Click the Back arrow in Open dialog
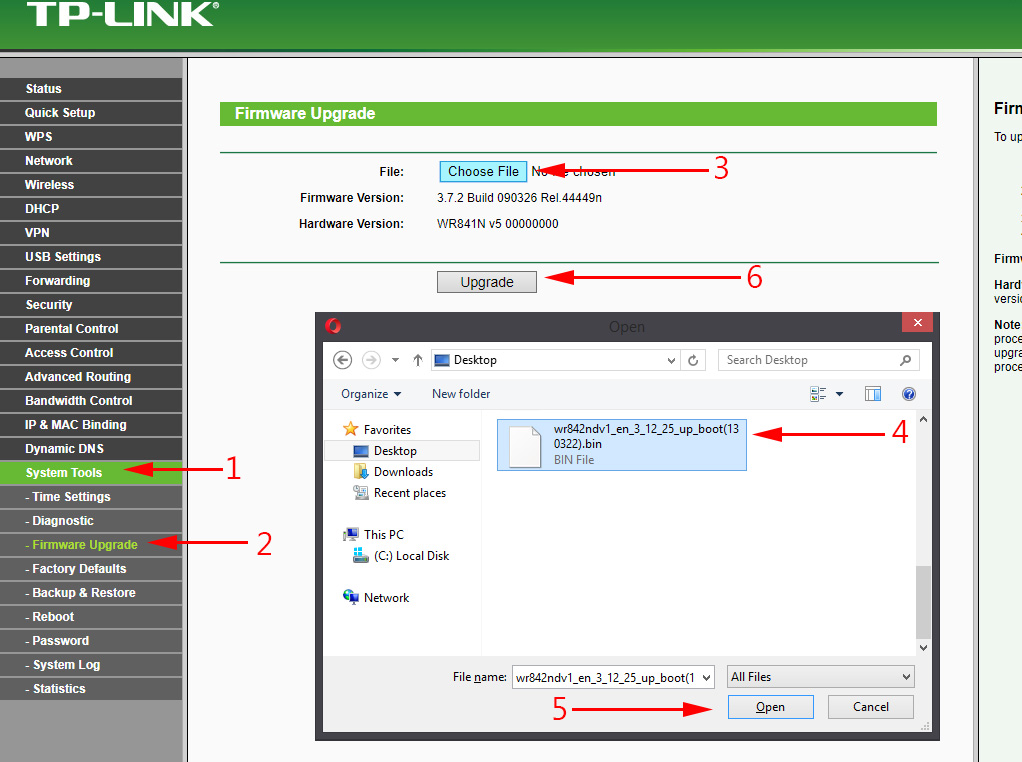Screen dimensions: 1022x762 pyautogui.click(x=342, y=360)
